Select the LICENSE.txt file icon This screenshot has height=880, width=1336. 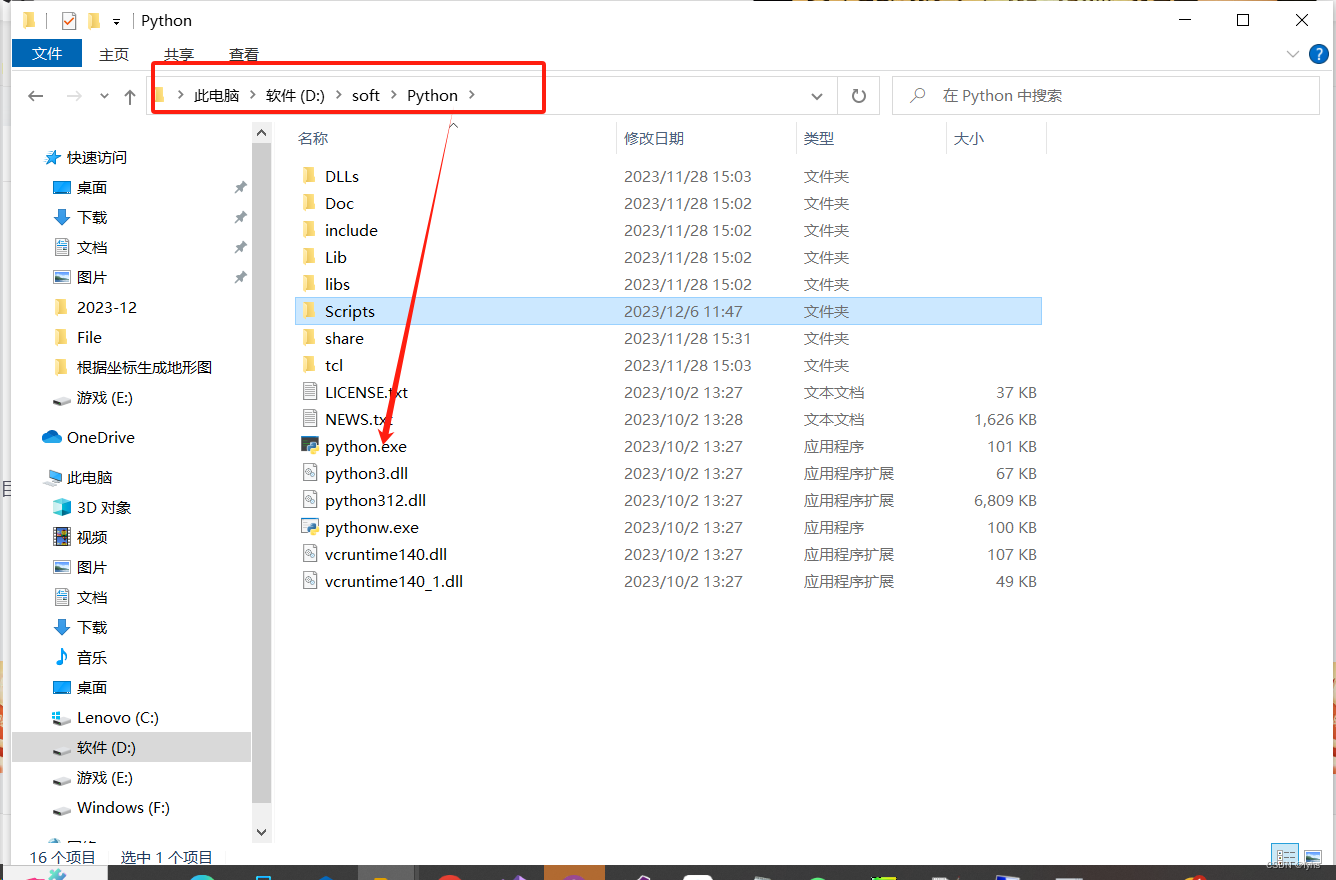(309, 392)
